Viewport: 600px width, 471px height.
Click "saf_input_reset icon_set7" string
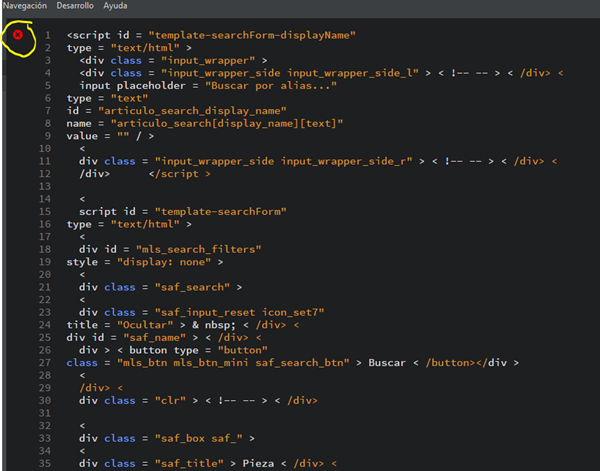tap(240, 313)
